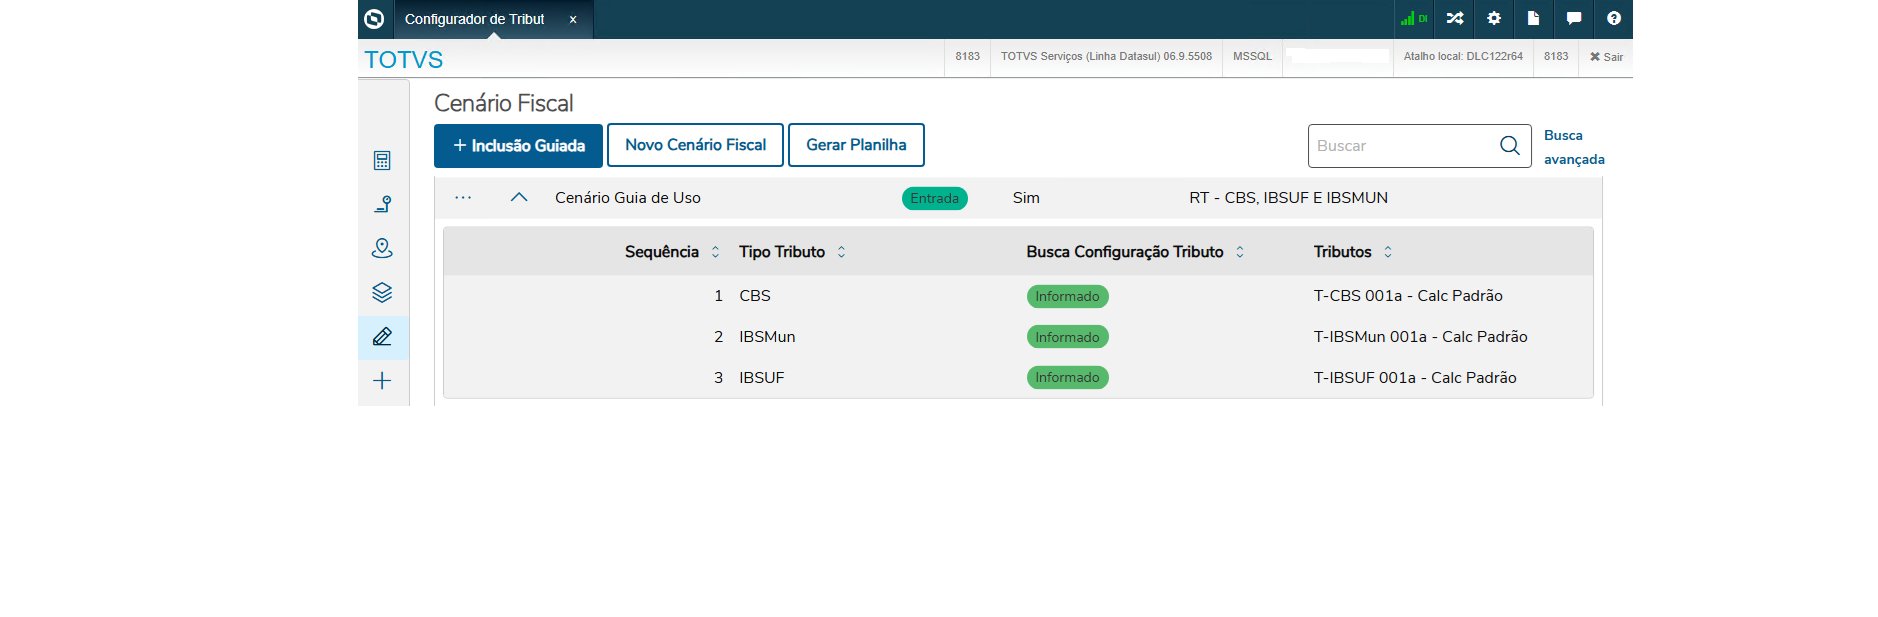Open the map location sidebar icon
Screen dimensions: 1878x617
[382, 248]
